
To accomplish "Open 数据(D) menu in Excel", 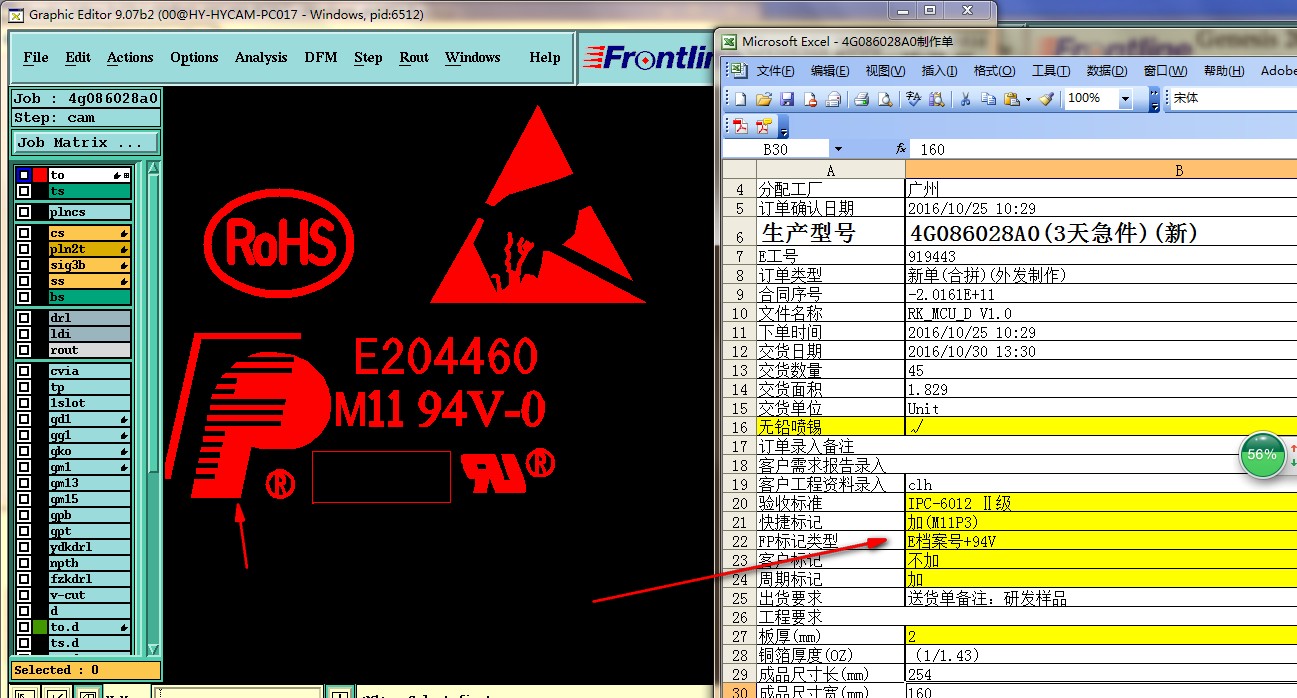I will (x=1107, y=71).
